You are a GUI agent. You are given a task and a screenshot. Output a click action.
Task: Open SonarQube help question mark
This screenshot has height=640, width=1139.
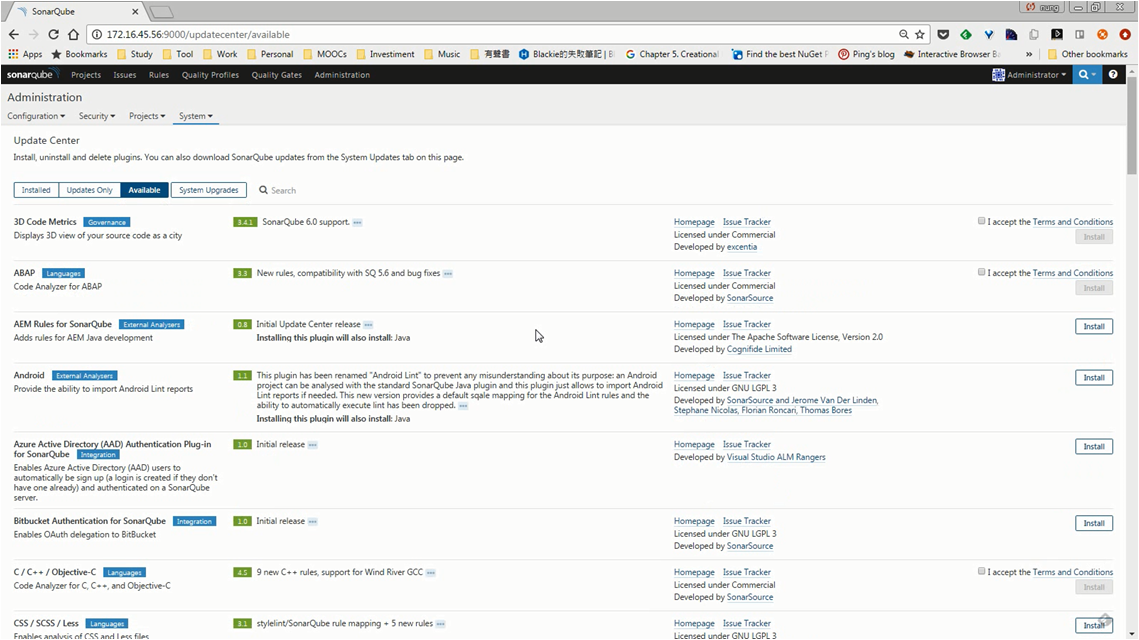(x=1113, y=74)
